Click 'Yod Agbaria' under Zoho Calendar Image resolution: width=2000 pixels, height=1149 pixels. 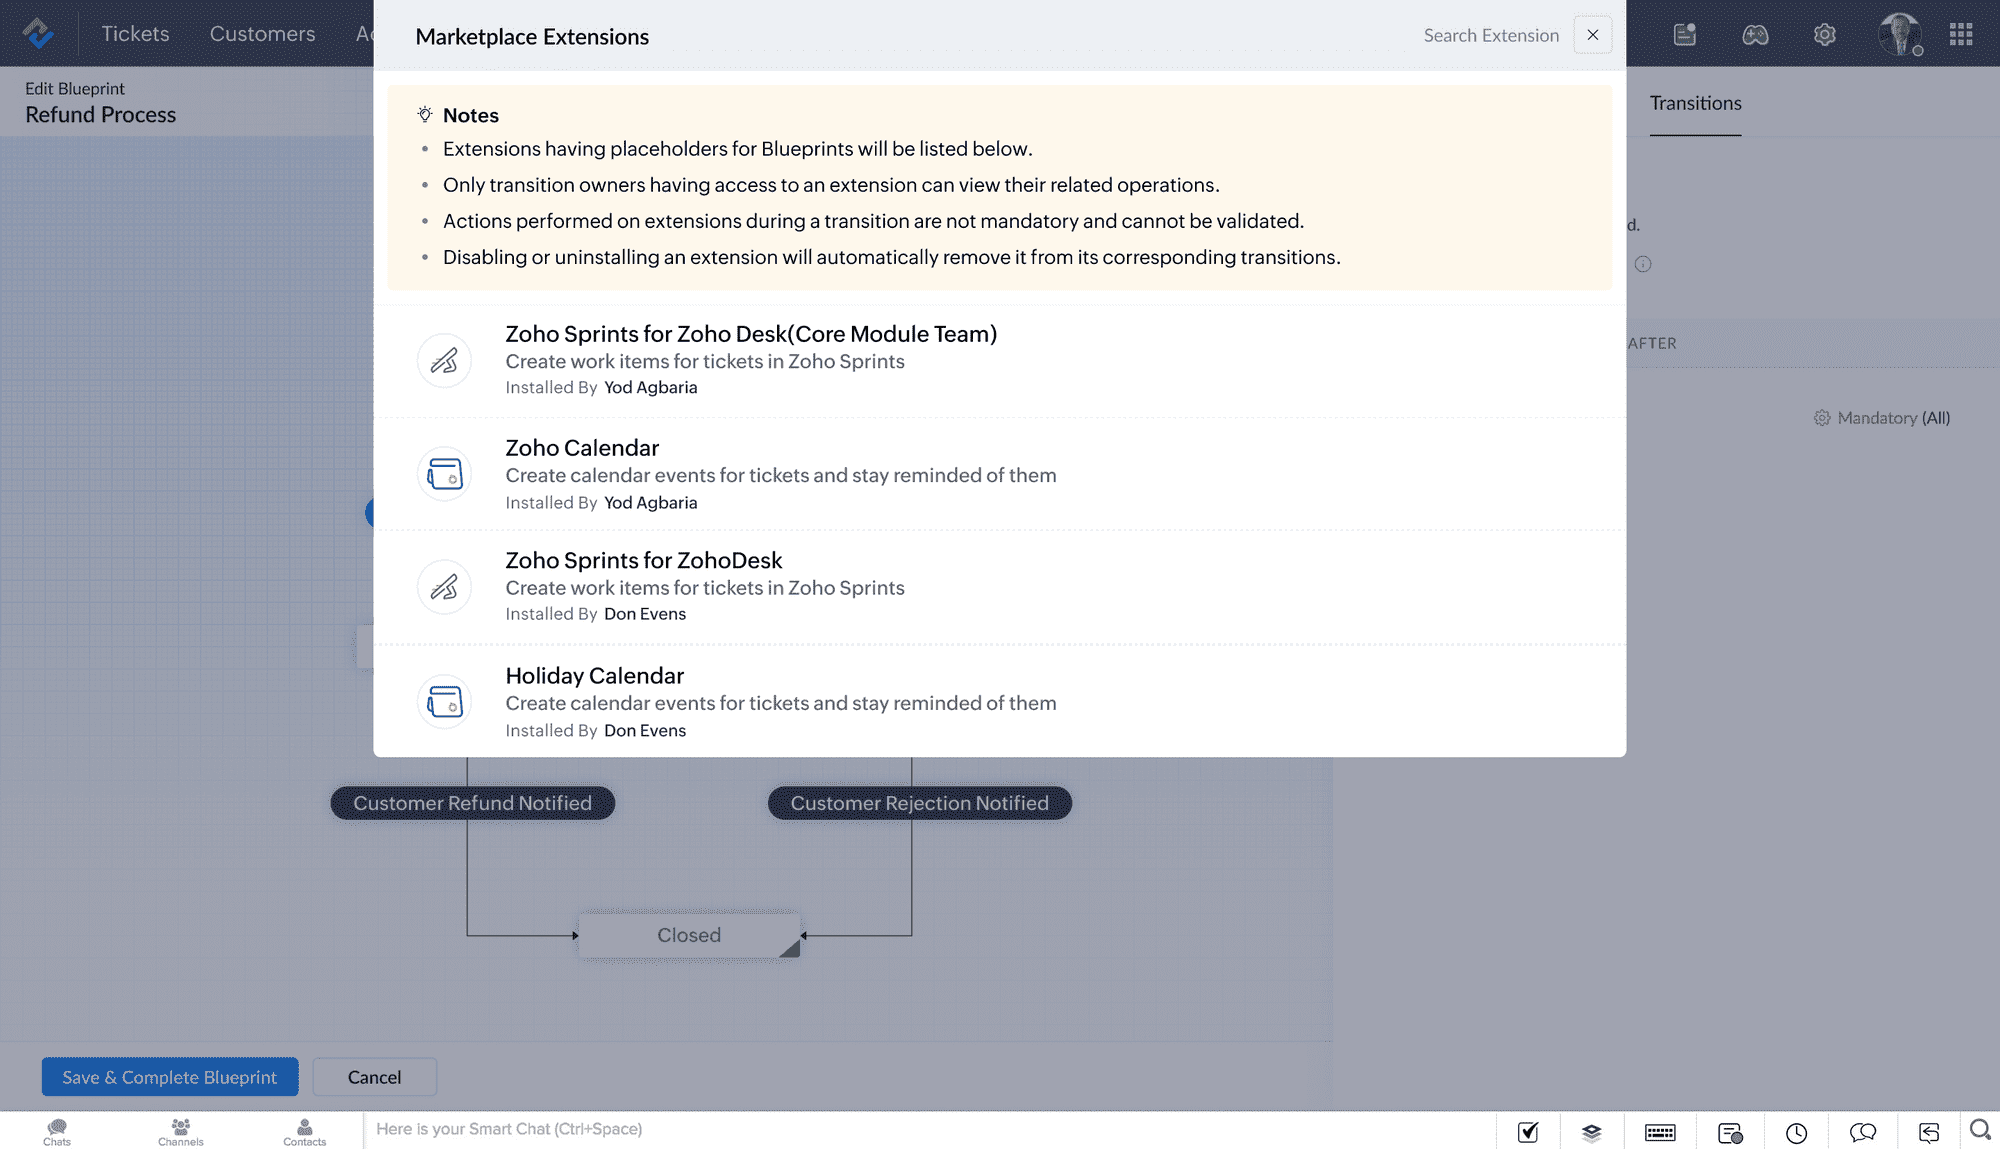pos(650,502)
